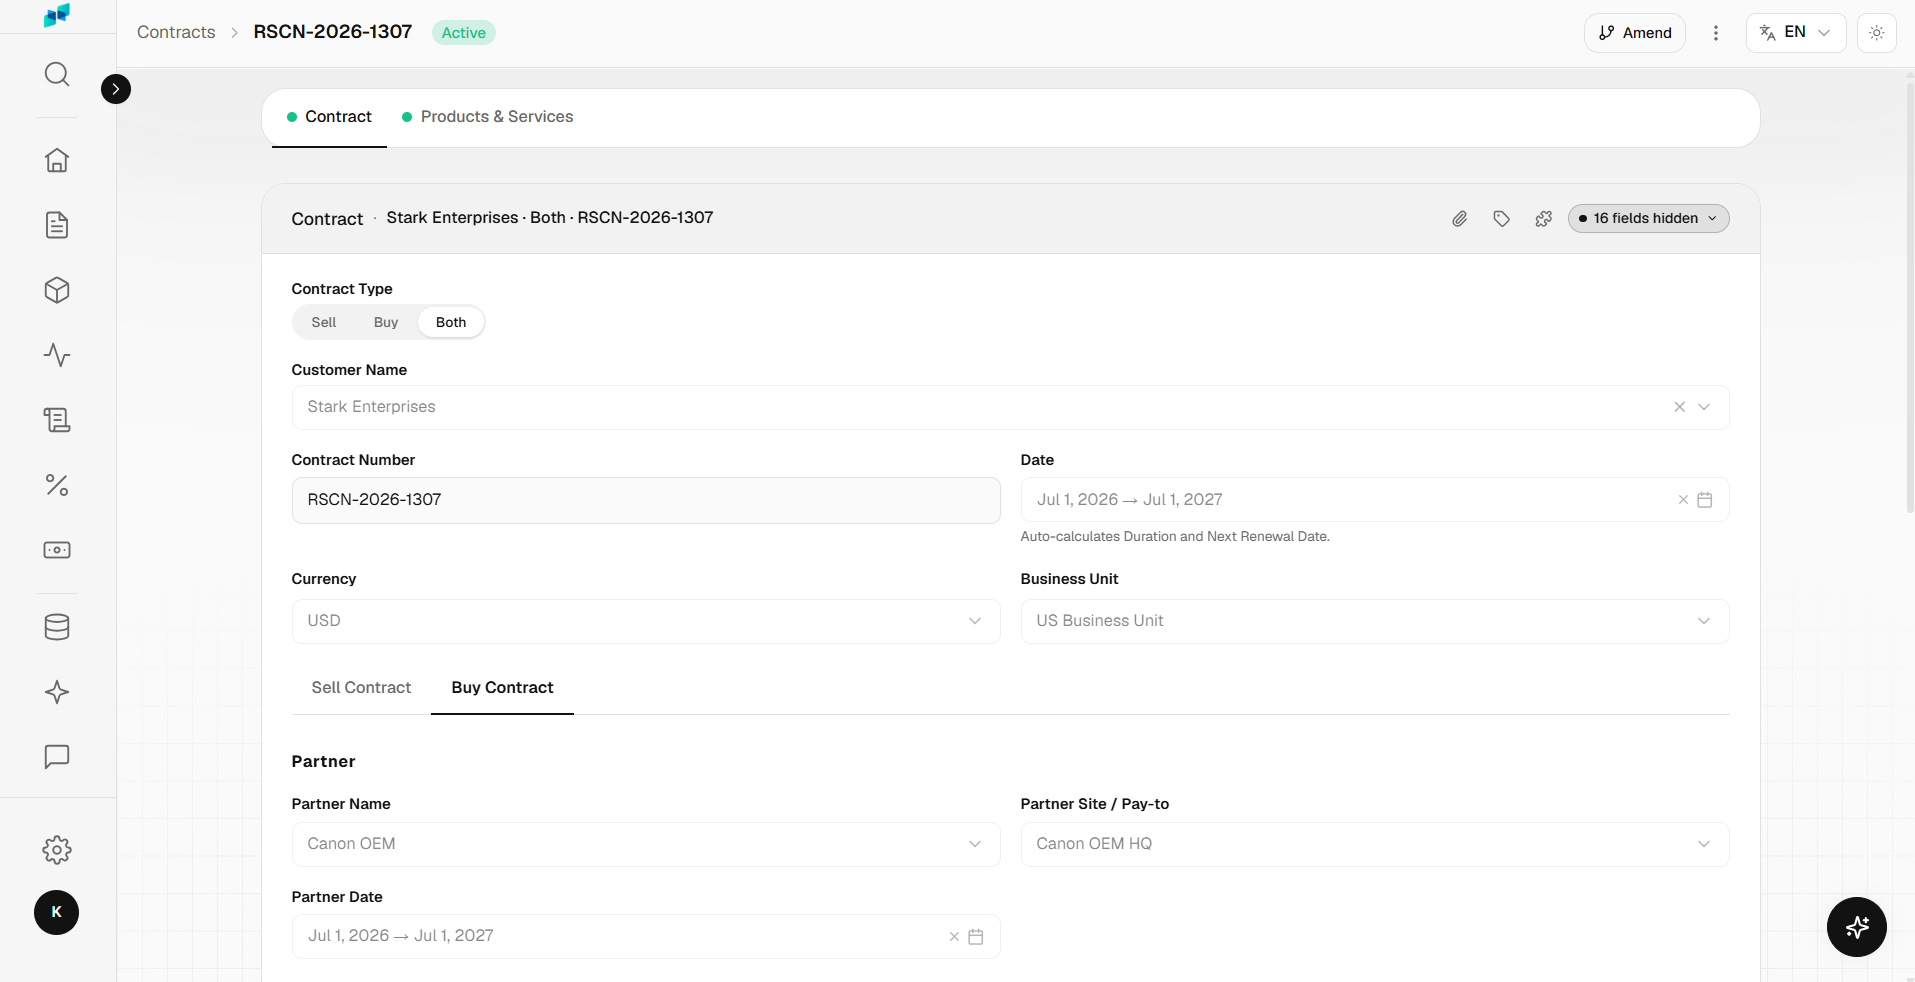Open the user avatar K menu

(56, 912)
